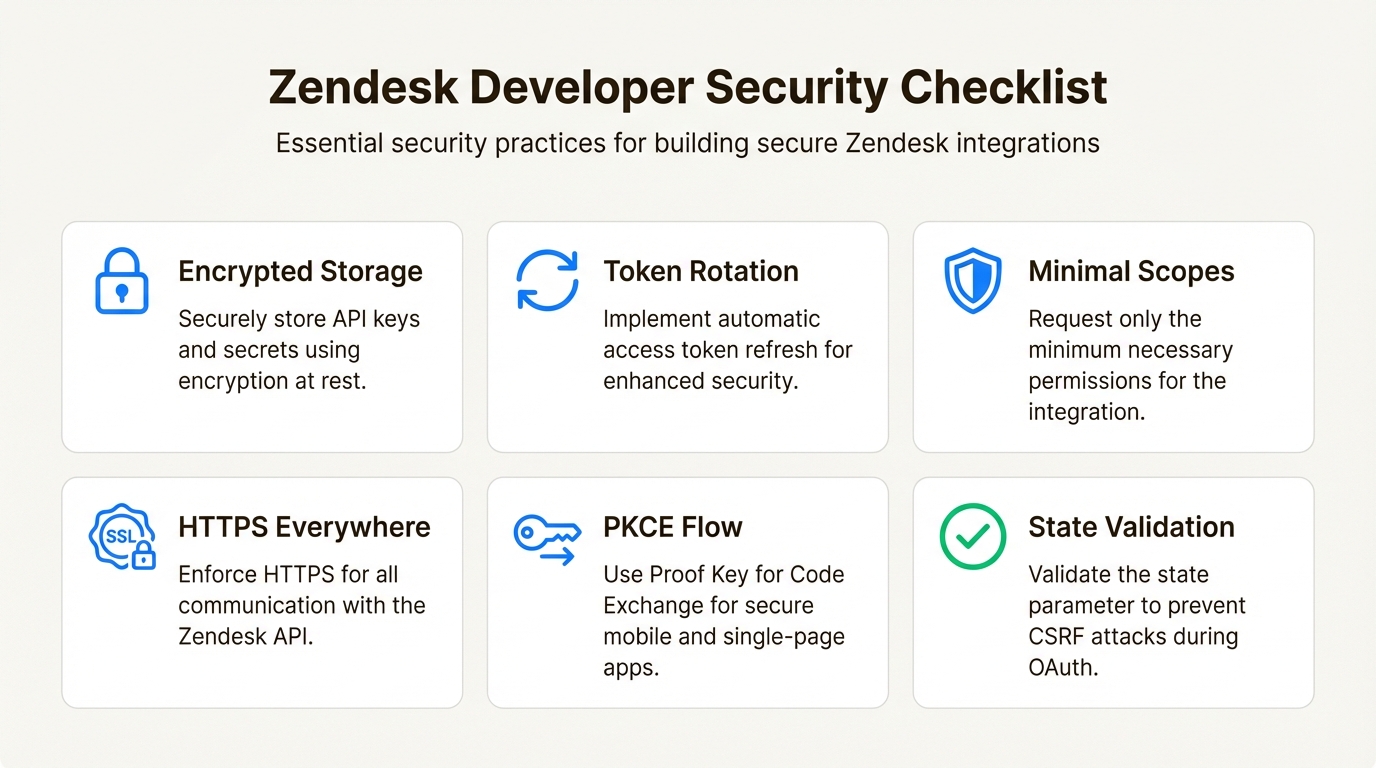
Task: Click the Essential security practices subtitle
Action: click(x=688, y=143)
